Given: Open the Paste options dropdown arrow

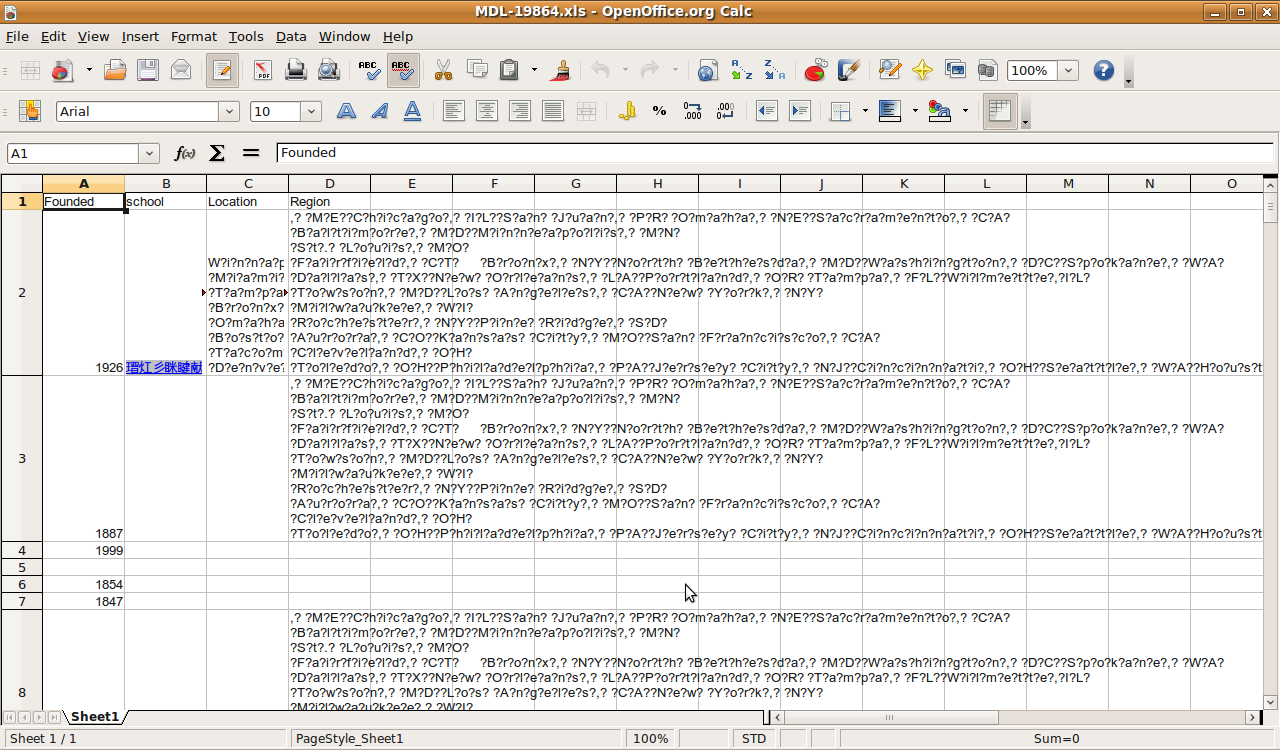Looking at the screenshot, I should pyautogui.click(x=534, y=70).
